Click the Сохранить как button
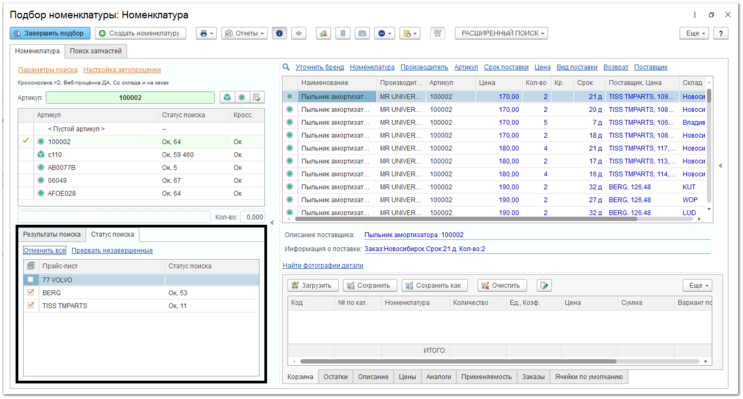Image resolution: width=743 pixels, height=399 pixels. pos(434,285)
